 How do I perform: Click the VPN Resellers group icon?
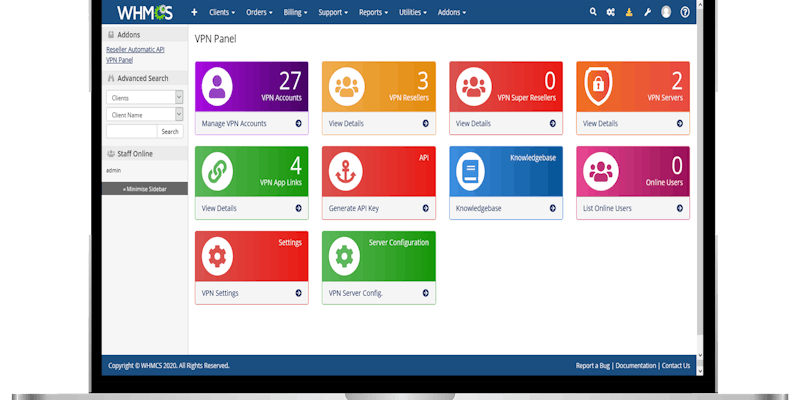347,87
